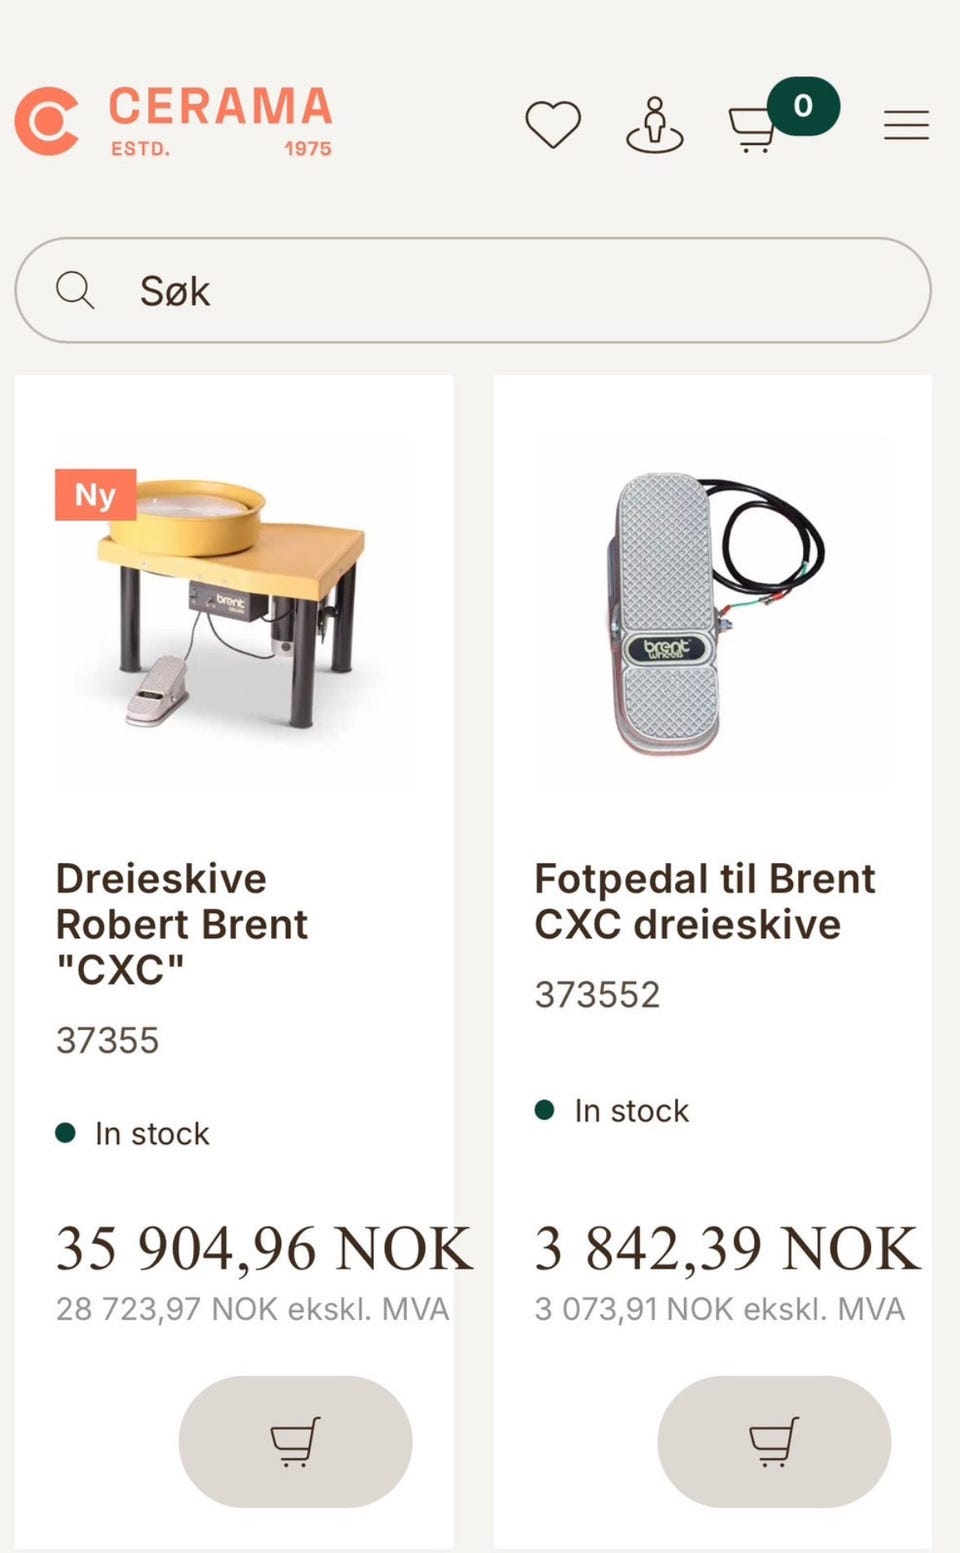Click the 35 904,96 NOK price
960x1553 pixels.
(x=262, y=1248)
